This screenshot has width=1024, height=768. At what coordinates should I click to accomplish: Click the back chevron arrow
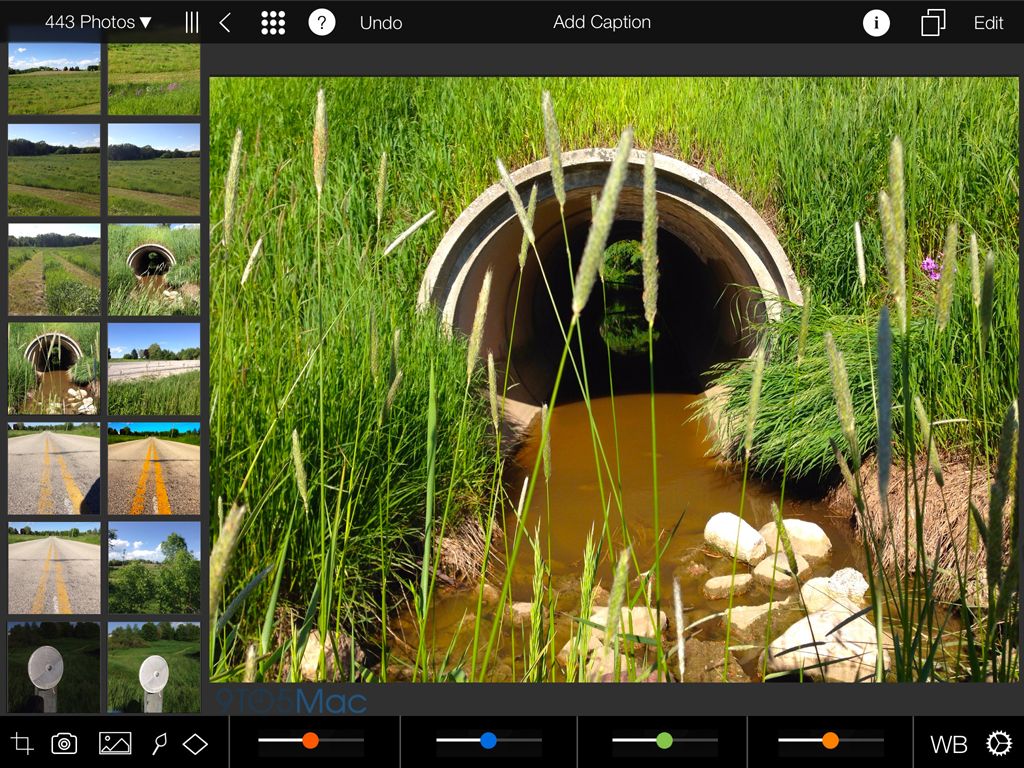pyautogui.click(x=225, y=23)
